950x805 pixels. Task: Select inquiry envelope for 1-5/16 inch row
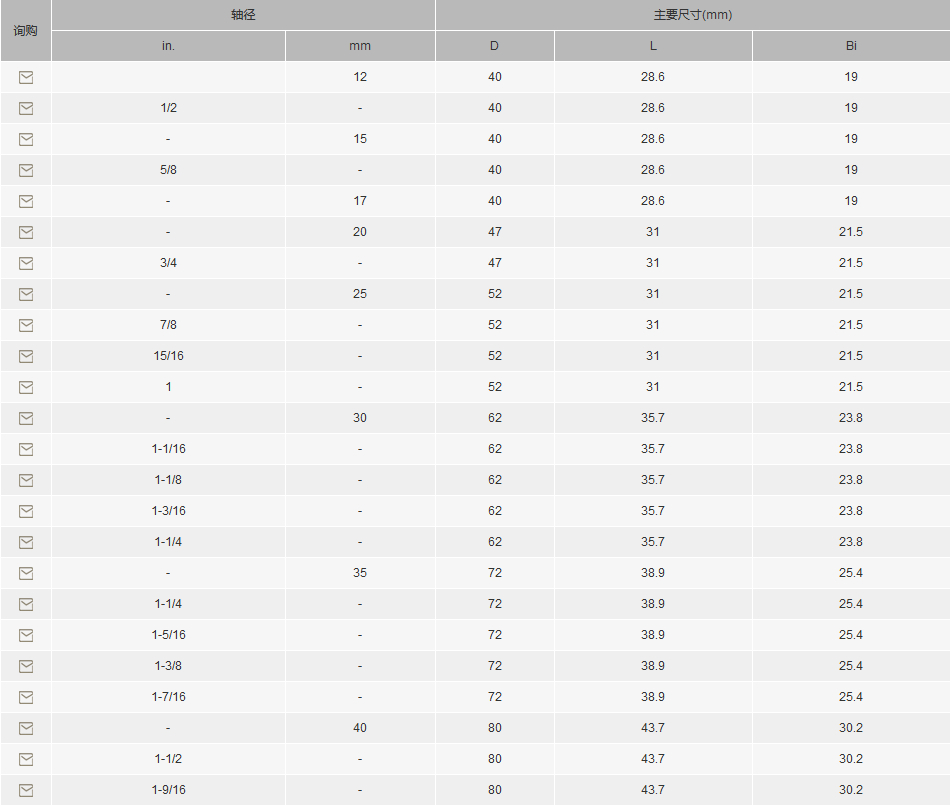(x=26, y=635)
